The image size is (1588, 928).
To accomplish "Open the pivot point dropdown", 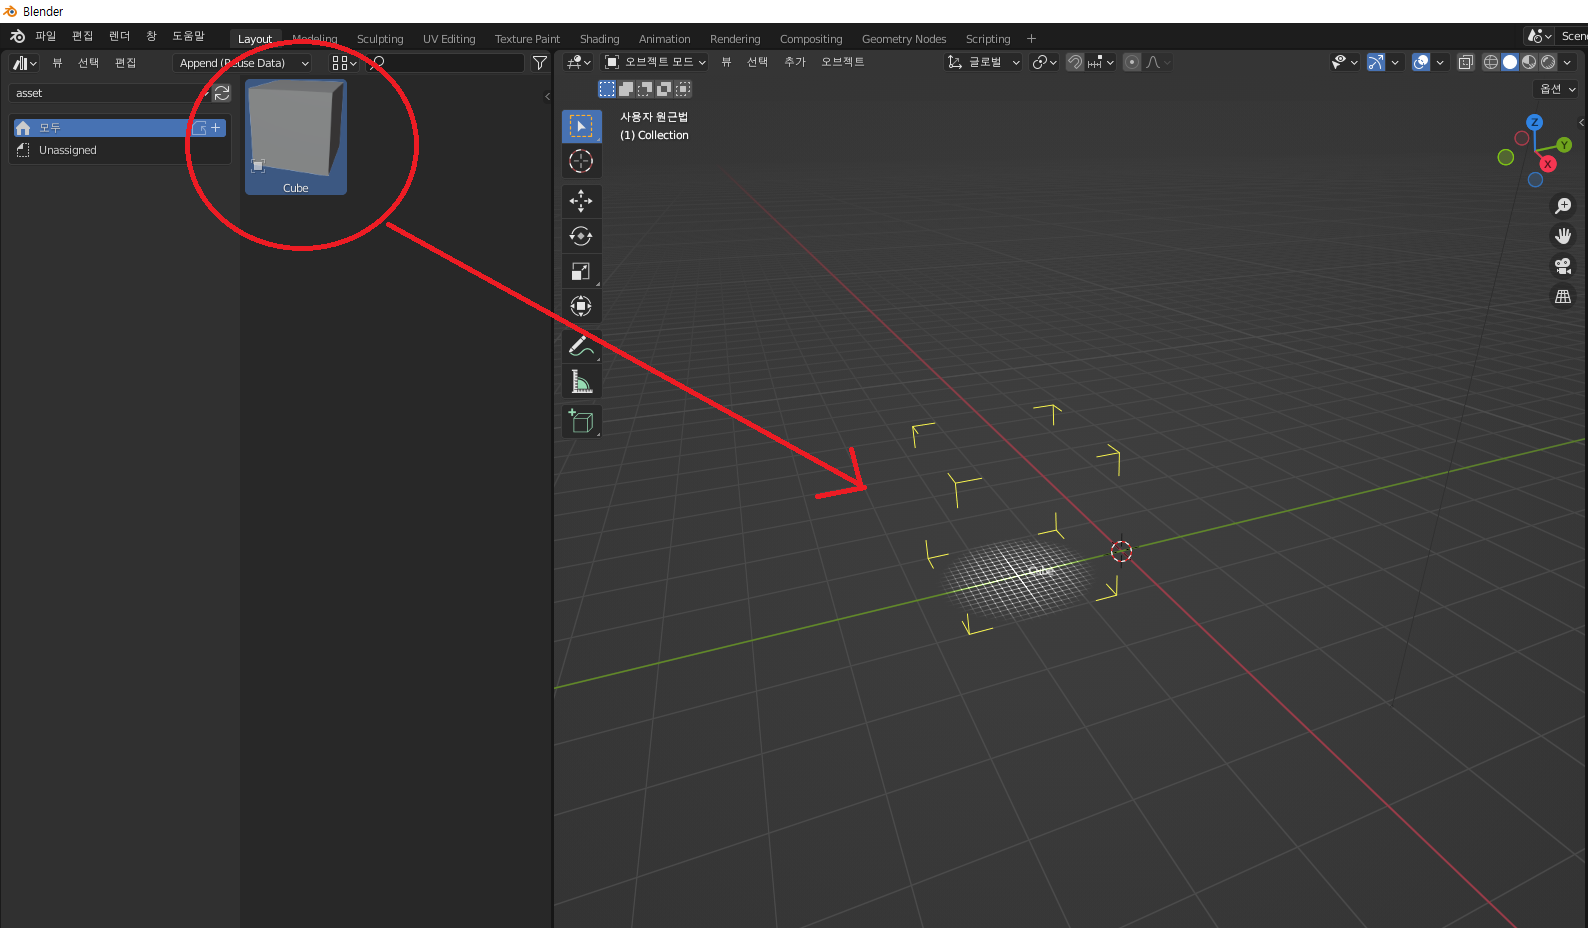I will pos(1044,62).
